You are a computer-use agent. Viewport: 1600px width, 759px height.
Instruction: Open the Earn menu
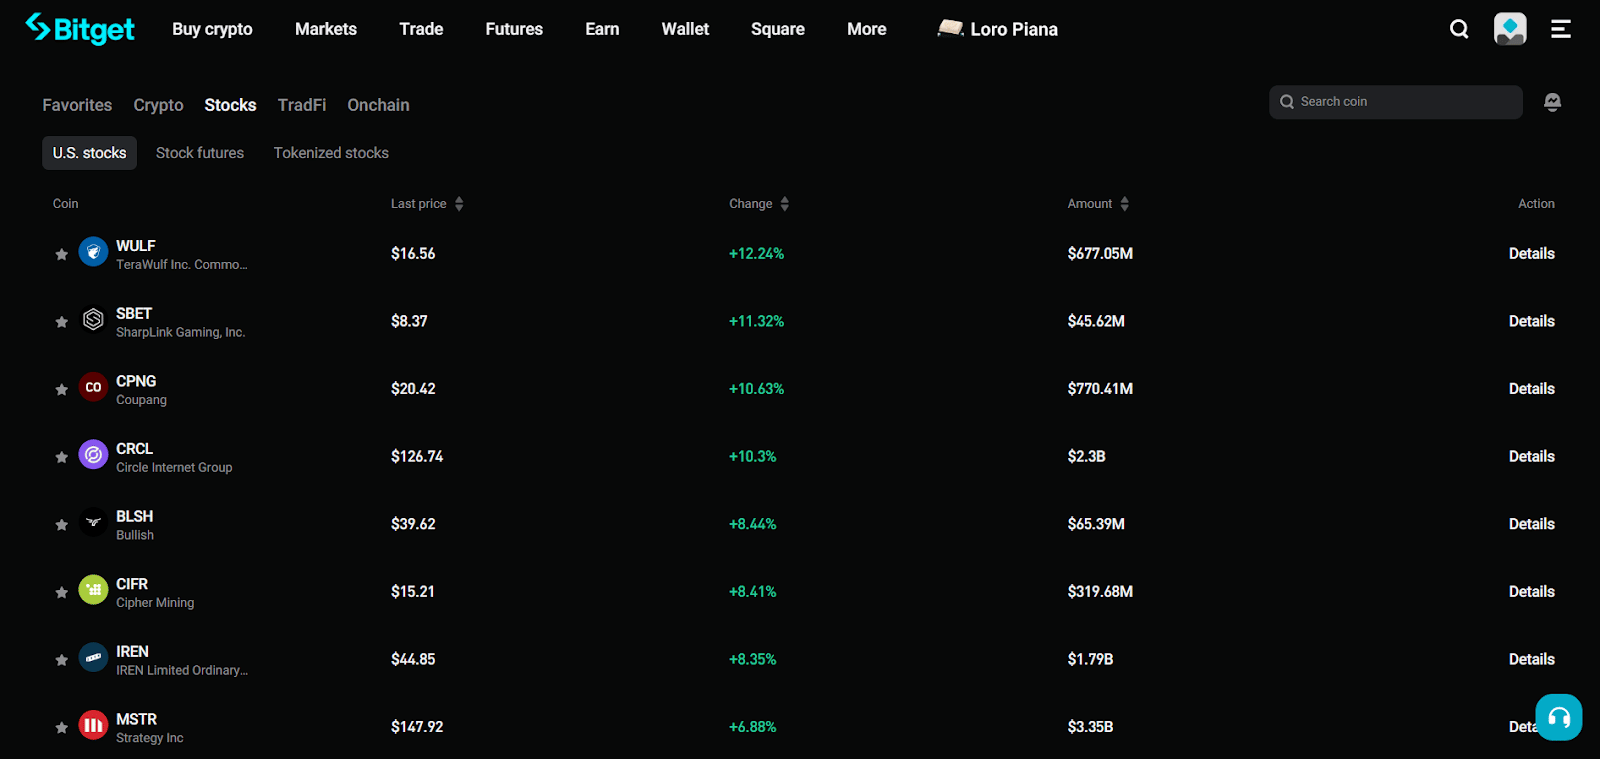coord(602,29)
